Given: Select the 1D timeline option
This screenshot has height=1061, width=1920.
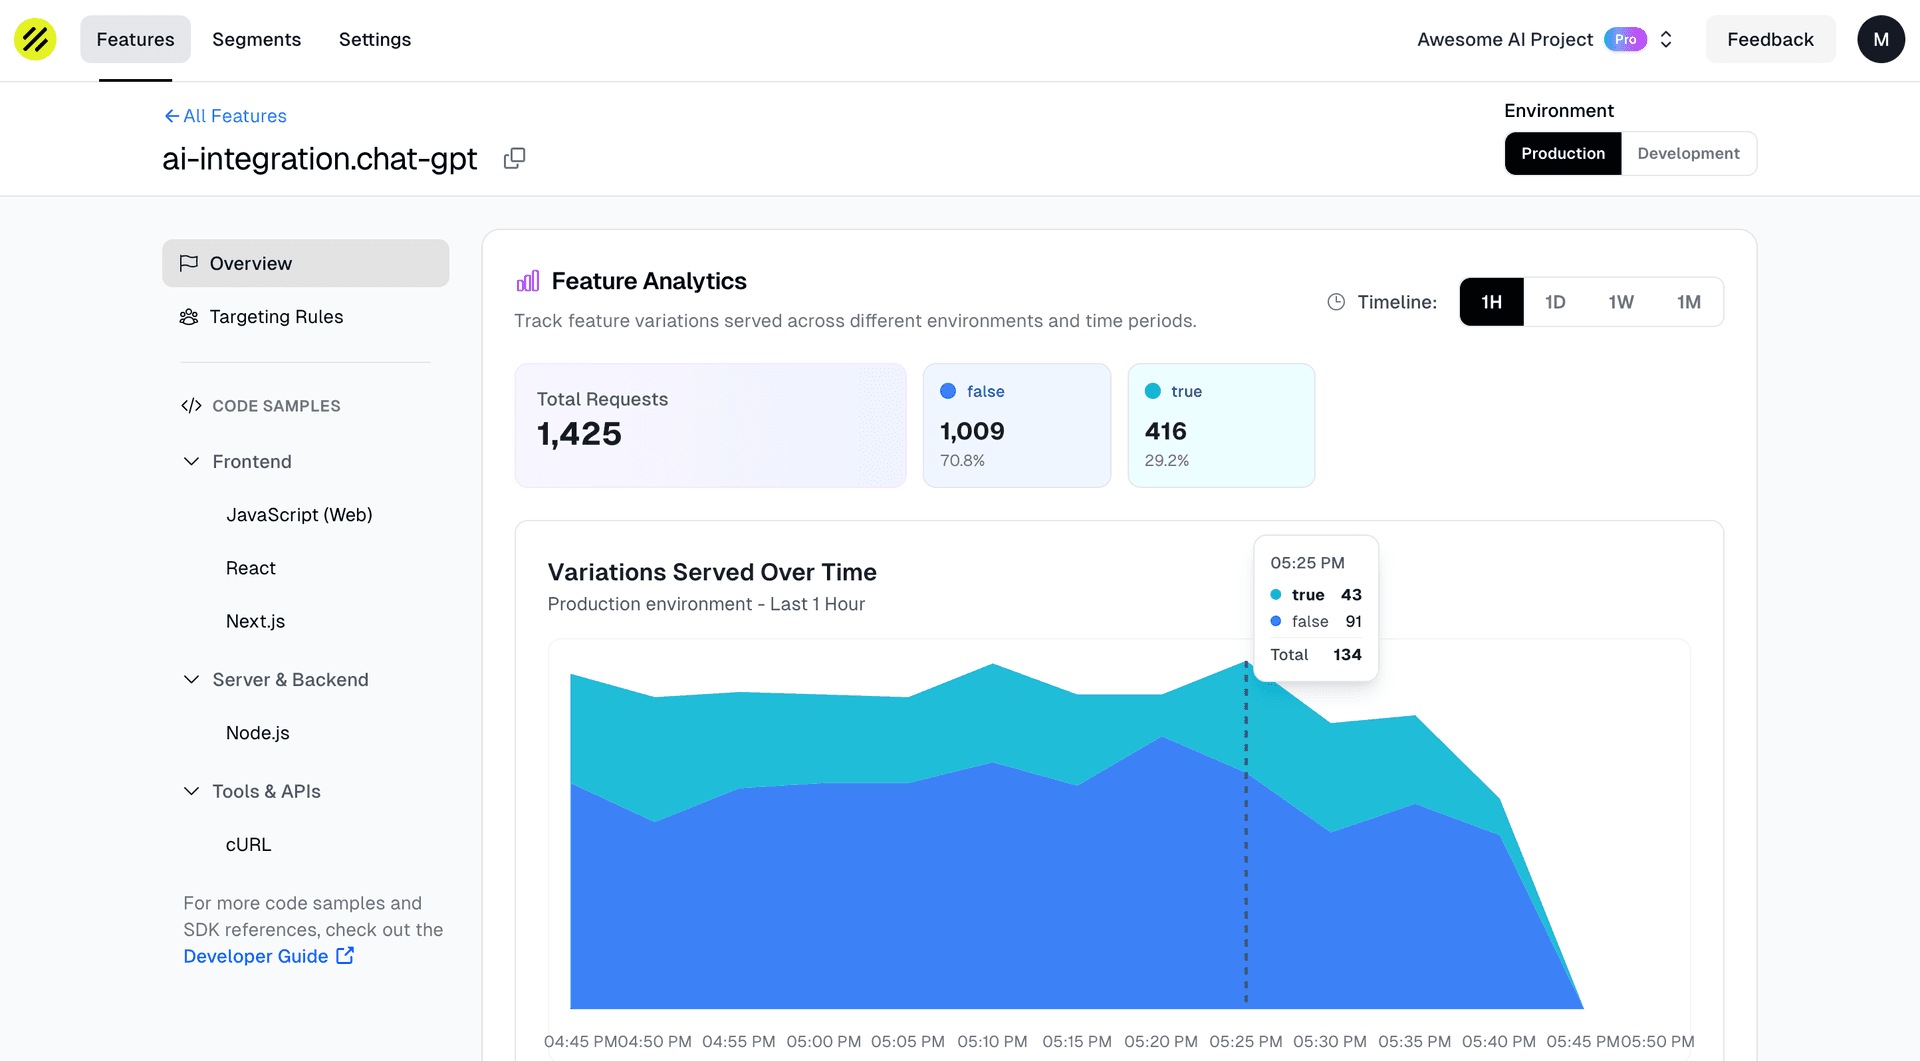Looking at the screenshot, I should click(x=1556, y=301).
